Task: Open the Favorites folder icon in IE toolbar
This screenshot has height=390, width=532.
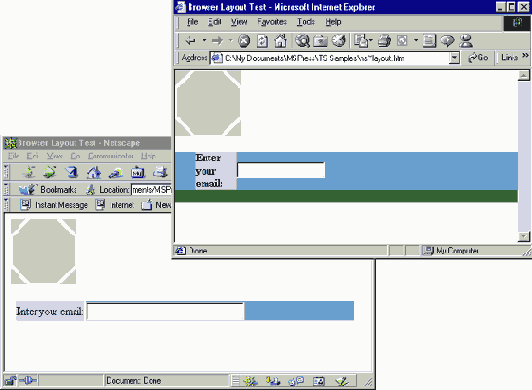Action: click(x=320, y=41)
